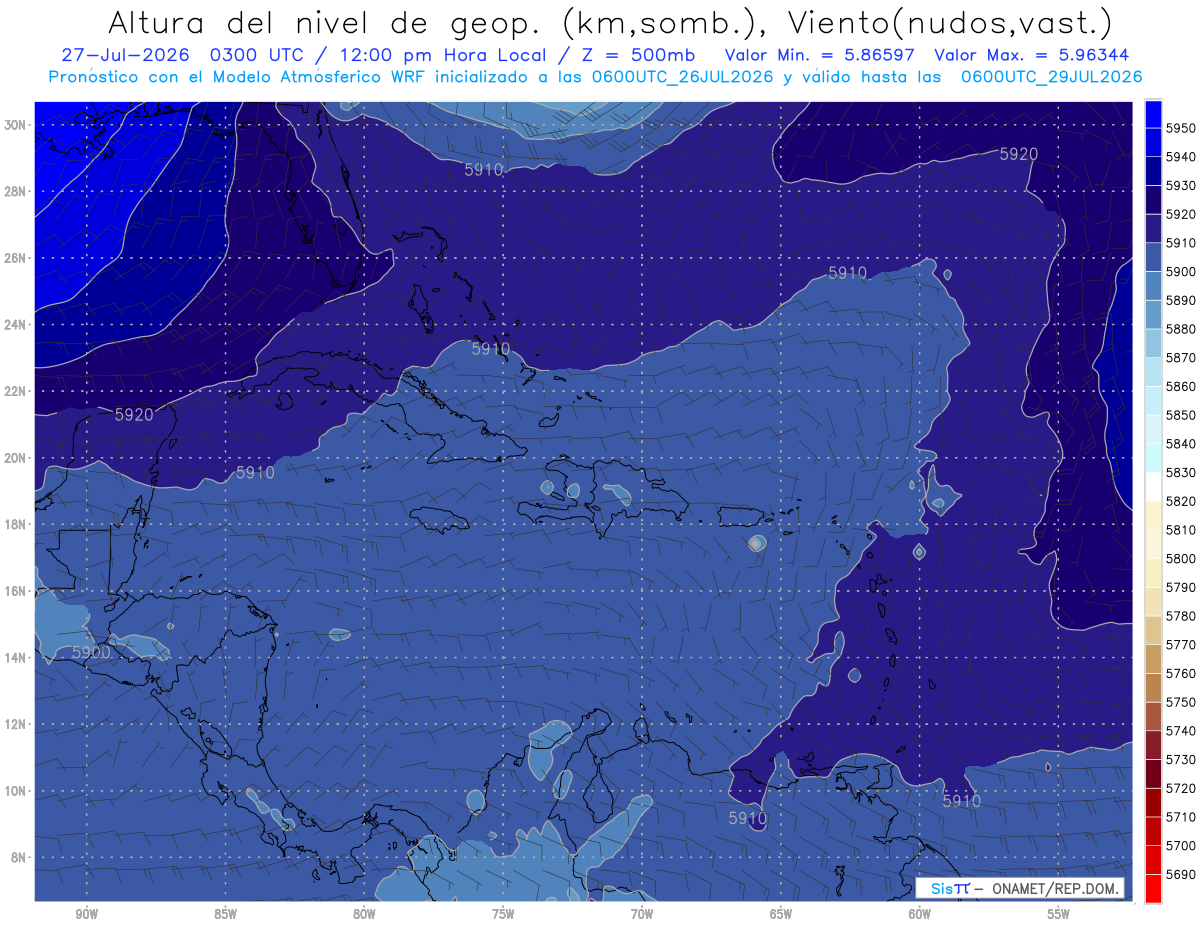Click the "18N" latitude axis label
Image resolution: width=1200 pixels, height=927 pixels.
coord(16,524)
